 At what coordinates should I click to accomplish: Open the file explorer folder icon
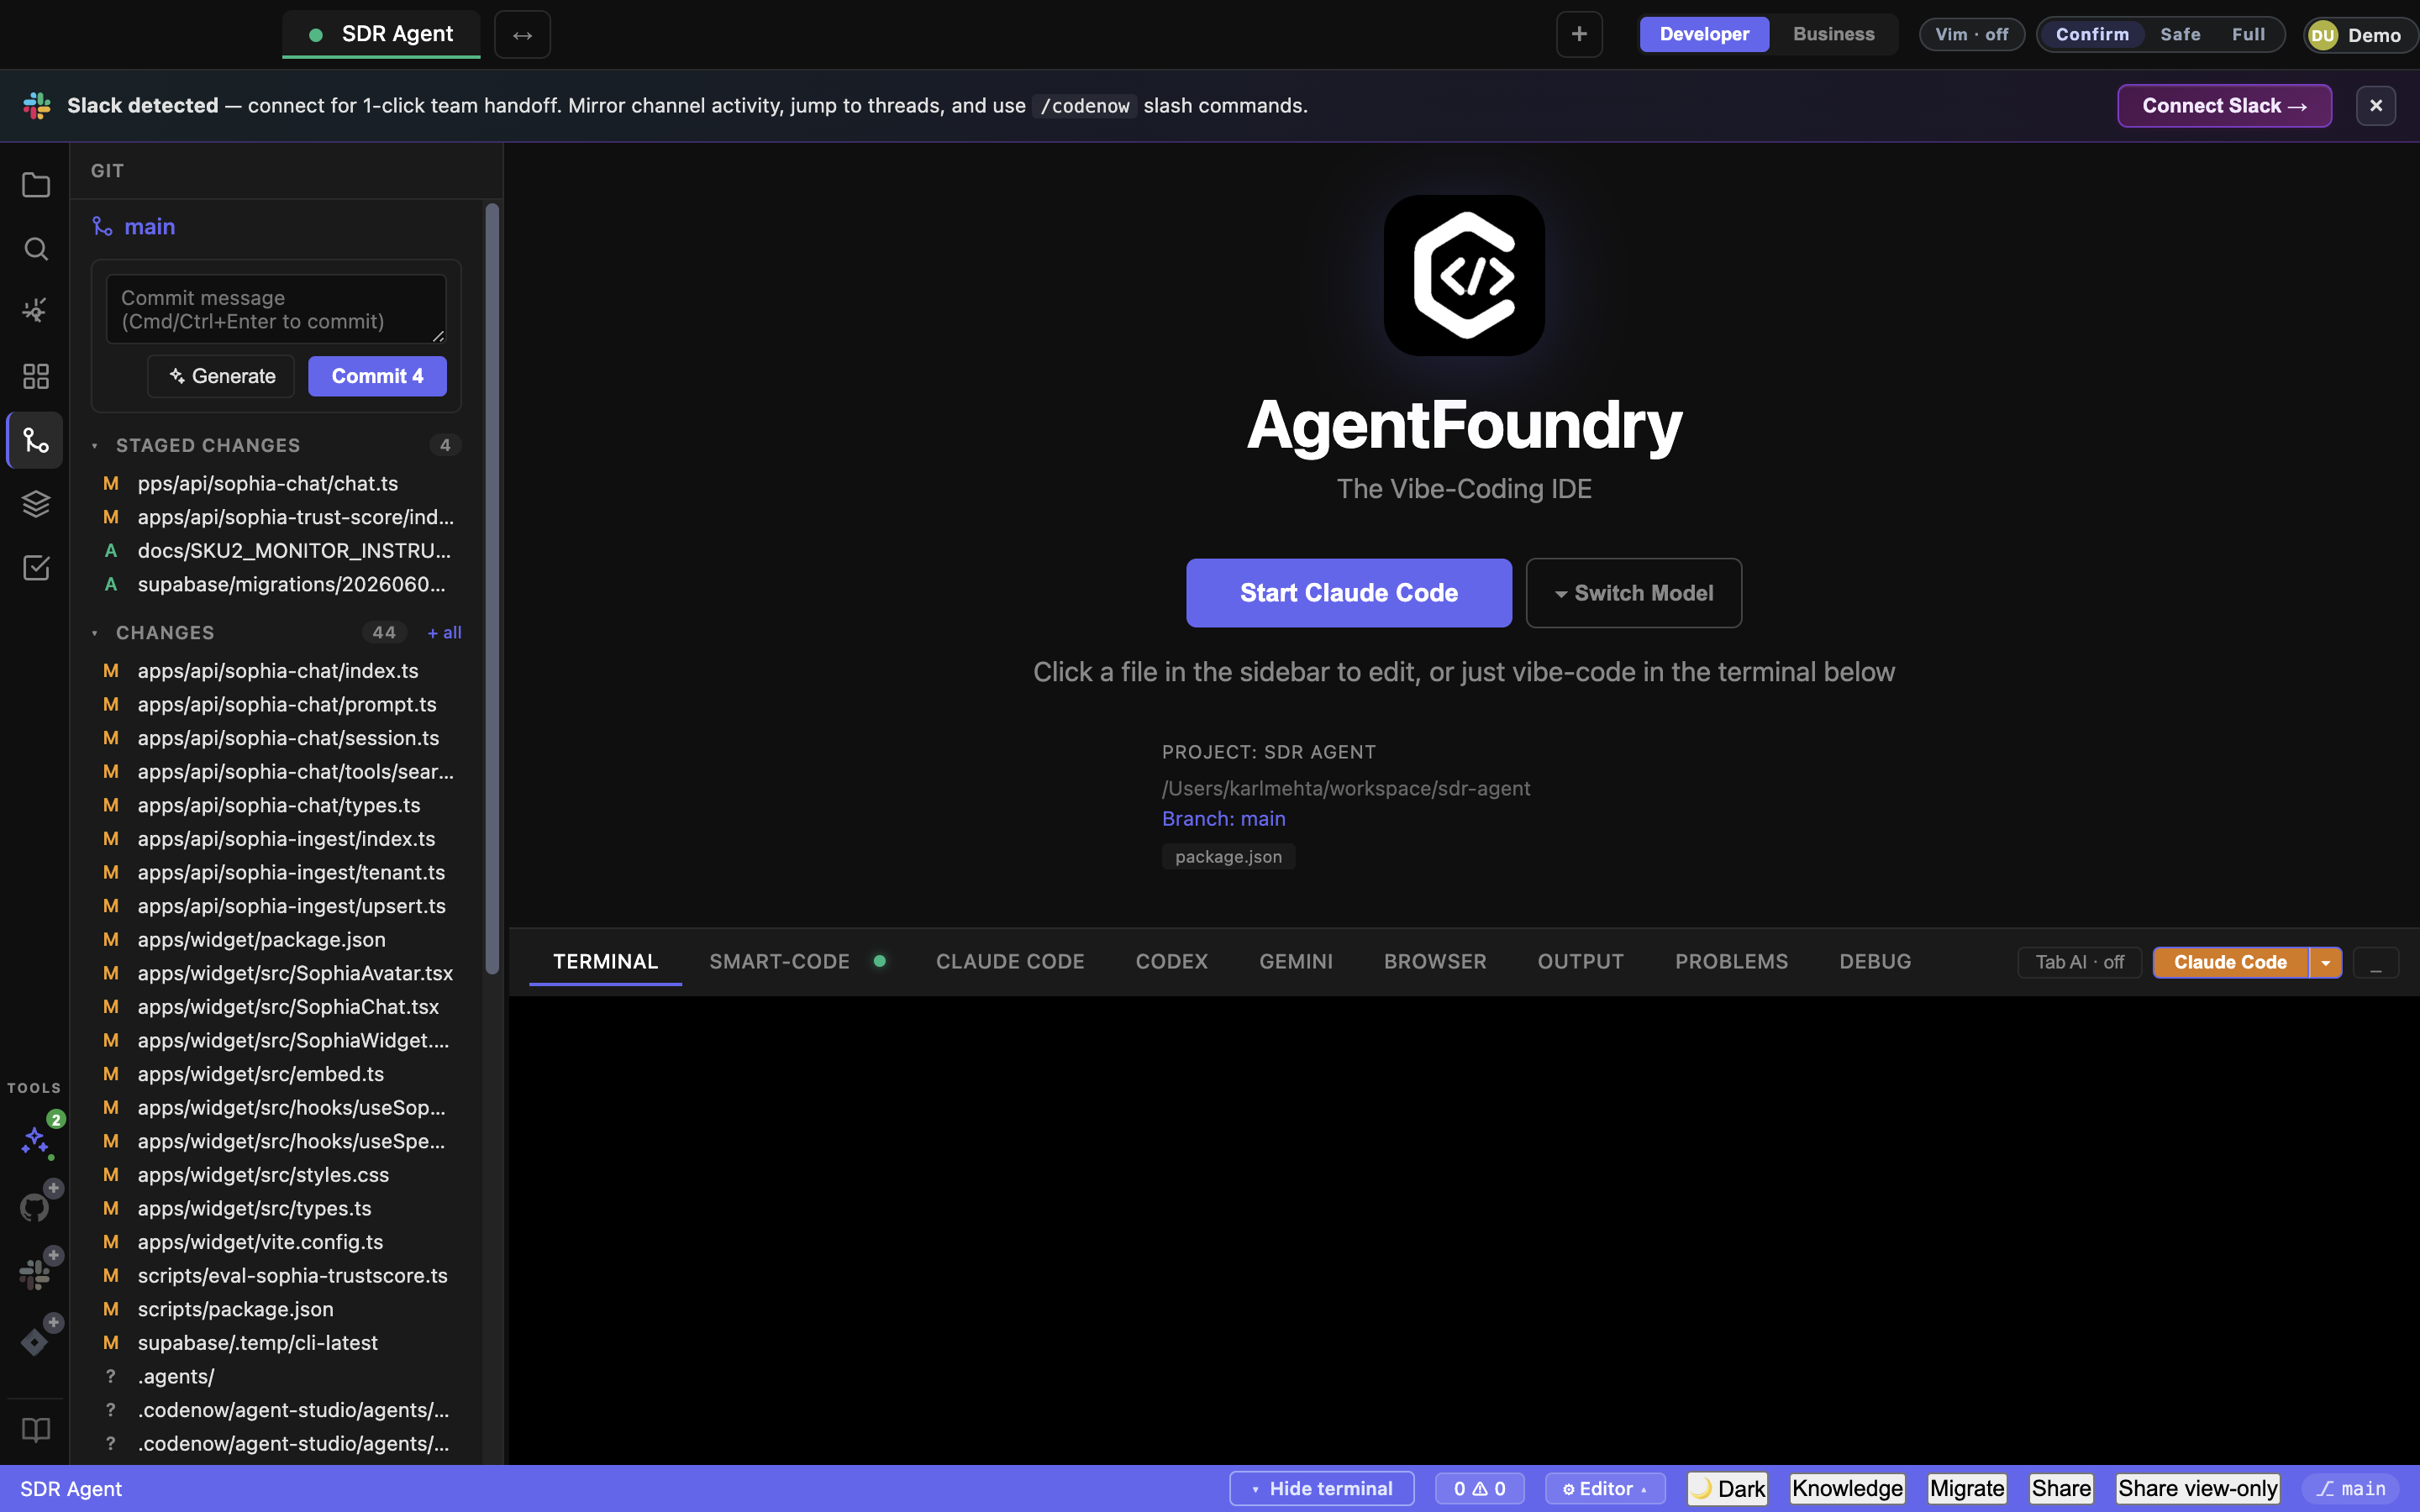[x=36, y=185]
